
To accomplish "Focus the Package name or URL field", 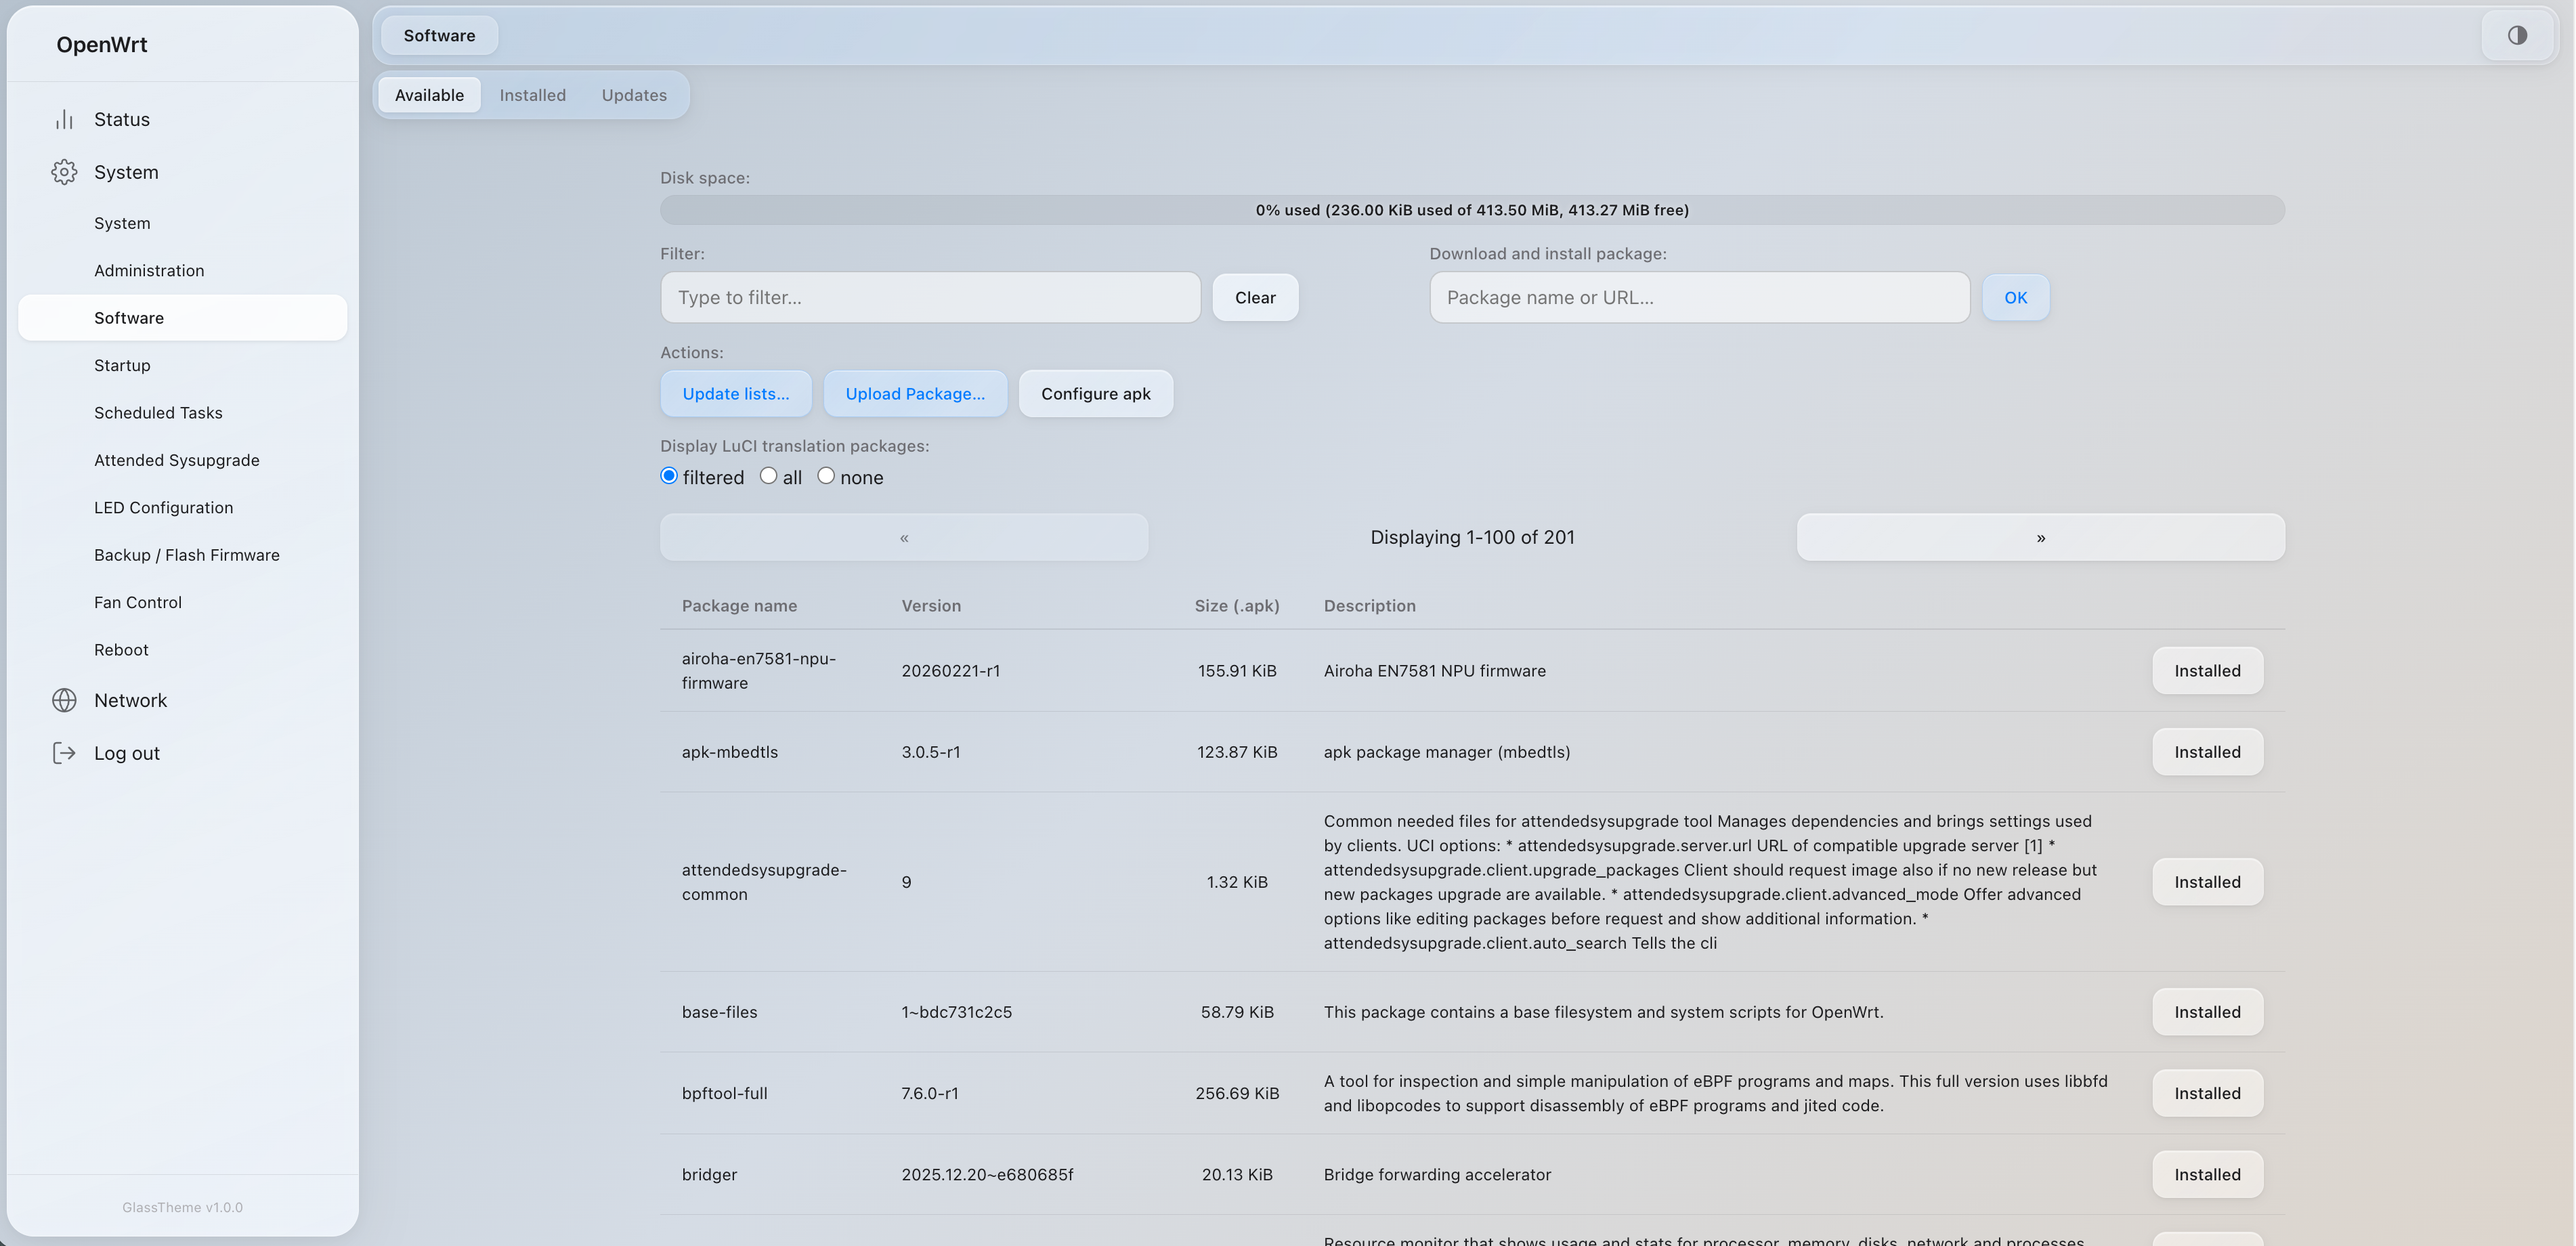I will 1699,298.
